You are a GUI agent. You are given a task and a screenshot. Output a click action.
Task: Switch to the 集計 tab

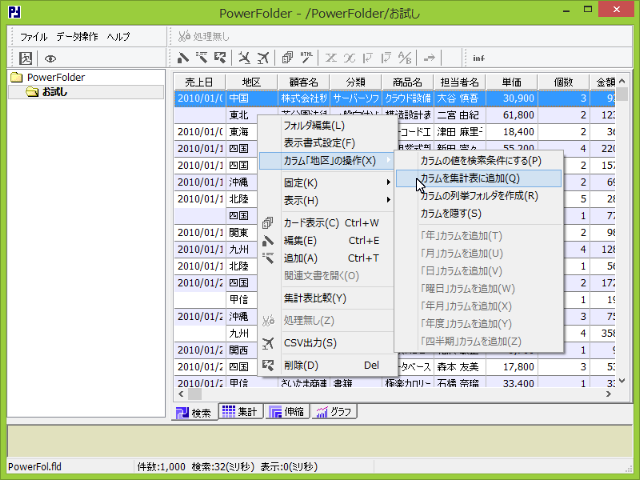(240, 411)
